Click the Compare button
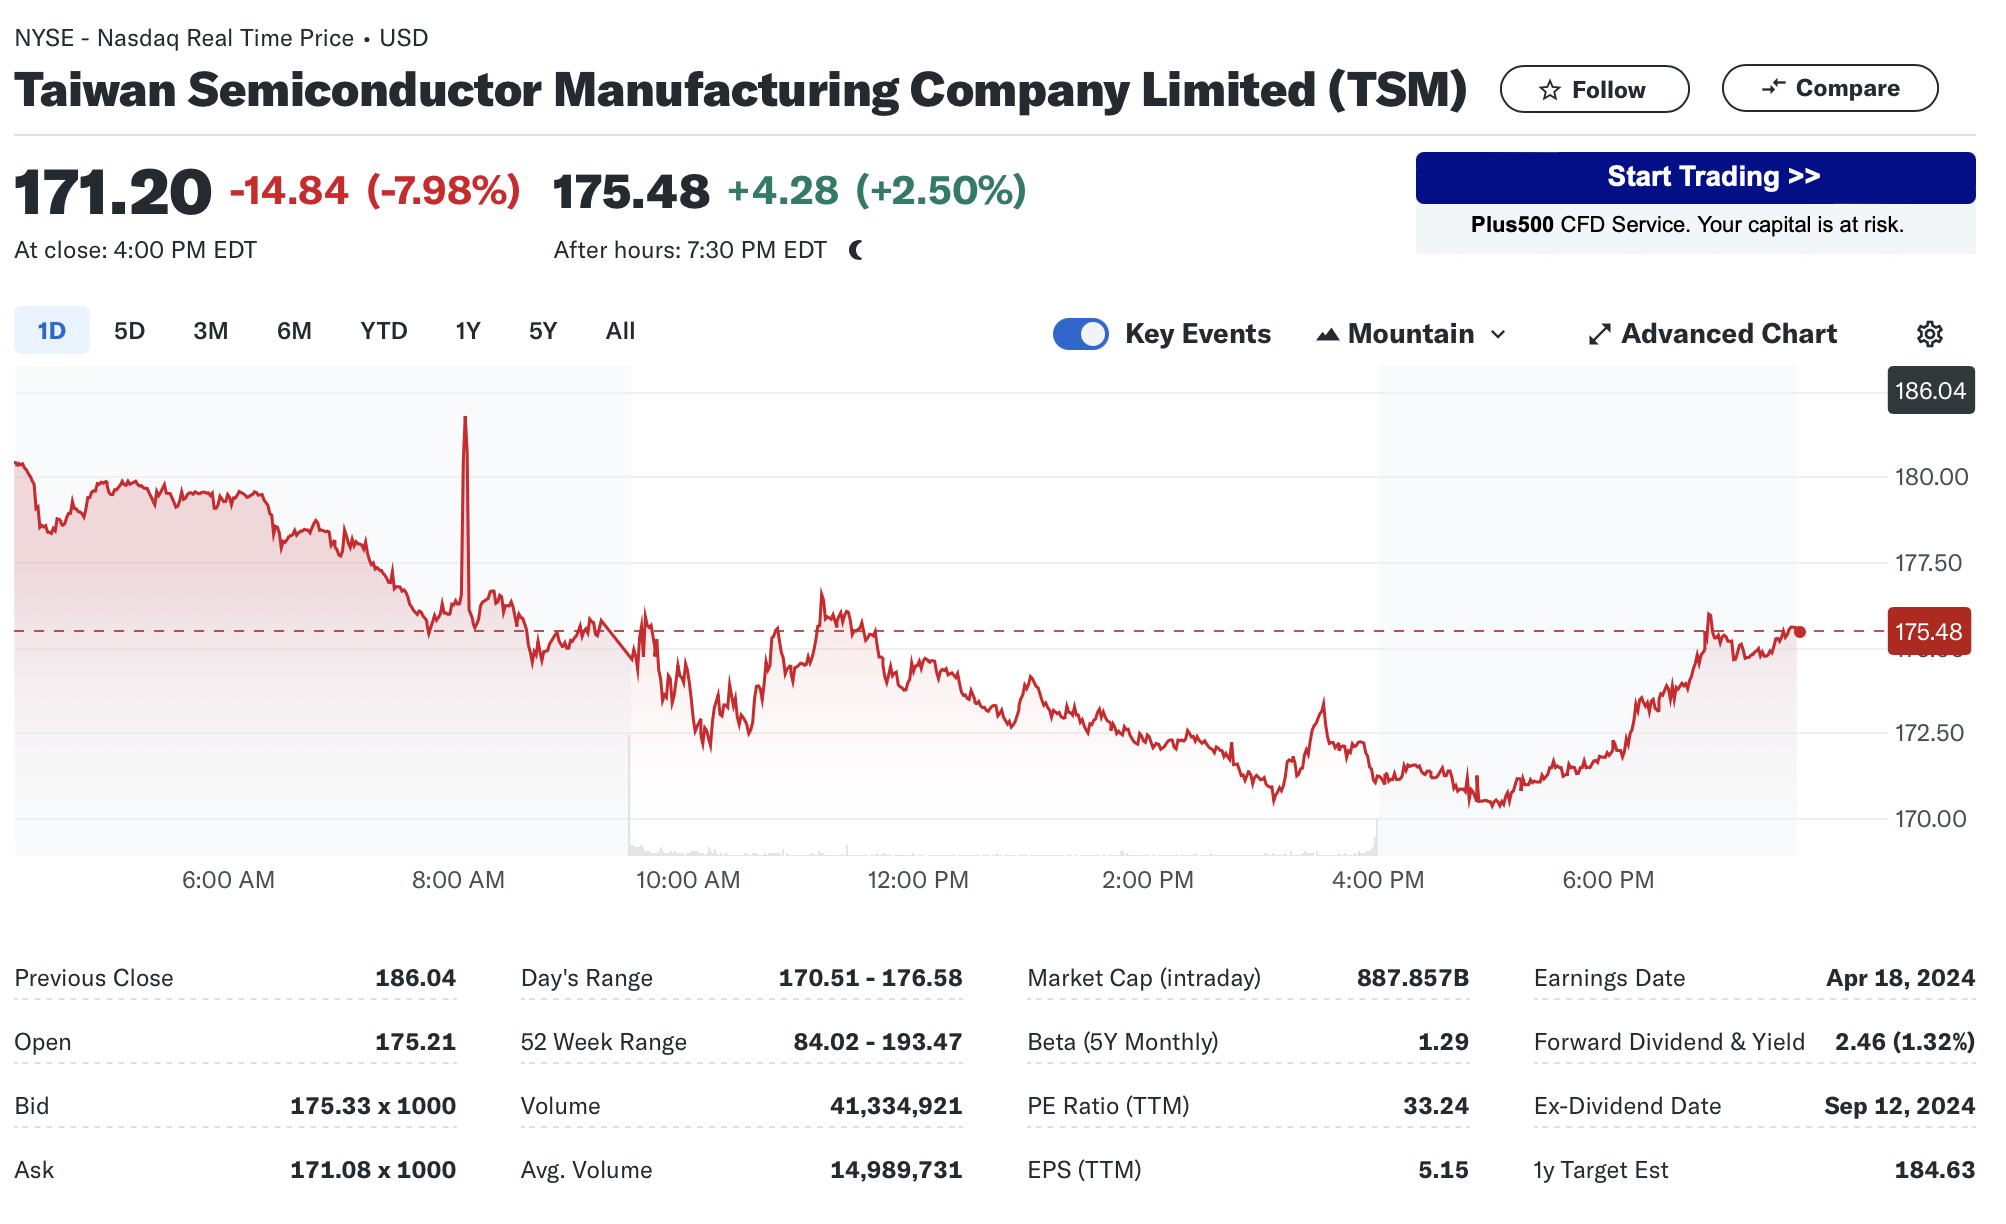2006x1224 pixels. tap(1829, 88)
